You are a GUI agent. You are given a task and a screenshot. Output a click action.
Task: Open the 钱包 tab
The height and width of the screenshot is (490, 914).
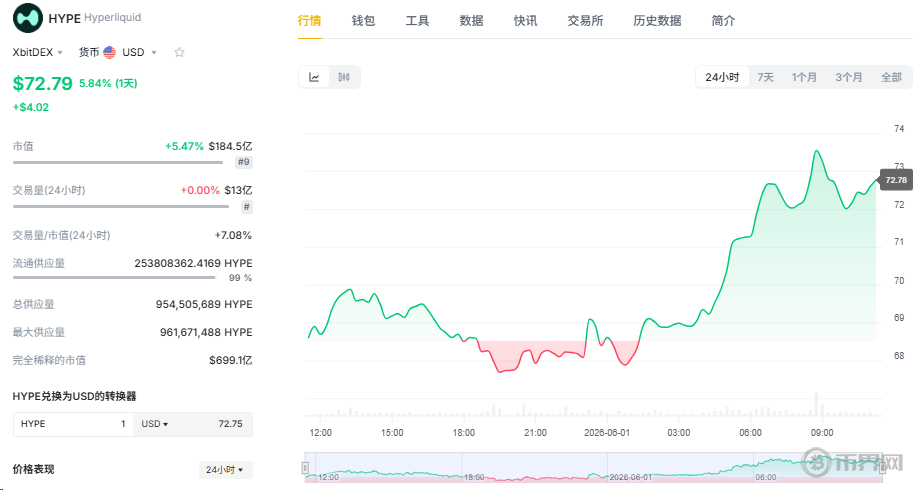click(x=363, y=21)
